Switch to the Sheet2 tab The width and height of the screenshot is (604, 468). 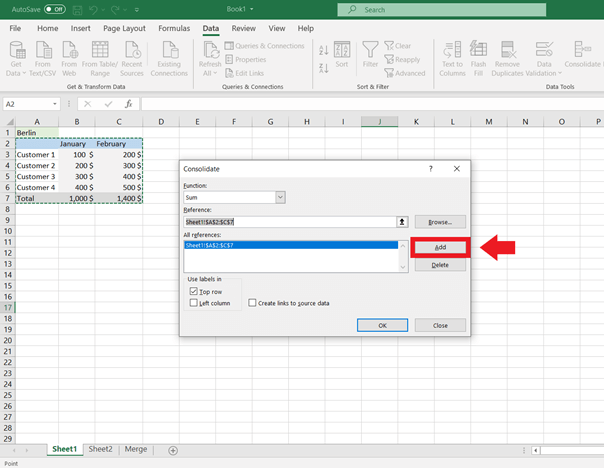point(100,449)
